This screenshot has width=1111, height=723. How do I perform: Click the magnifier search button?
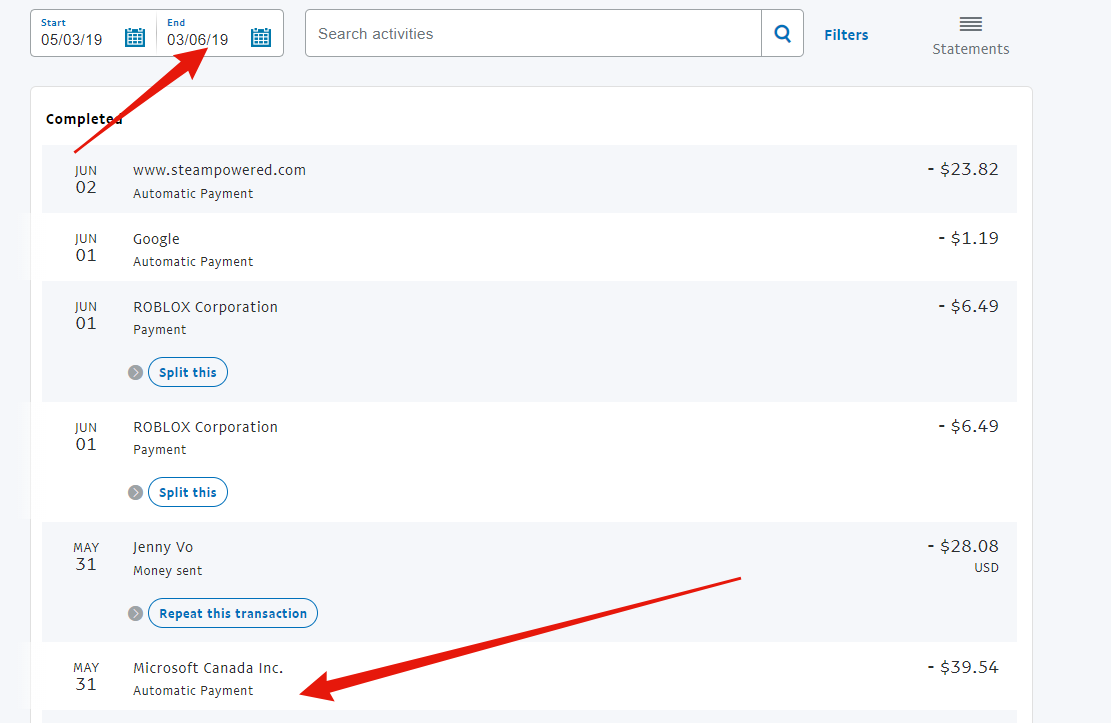pos(782,33)
